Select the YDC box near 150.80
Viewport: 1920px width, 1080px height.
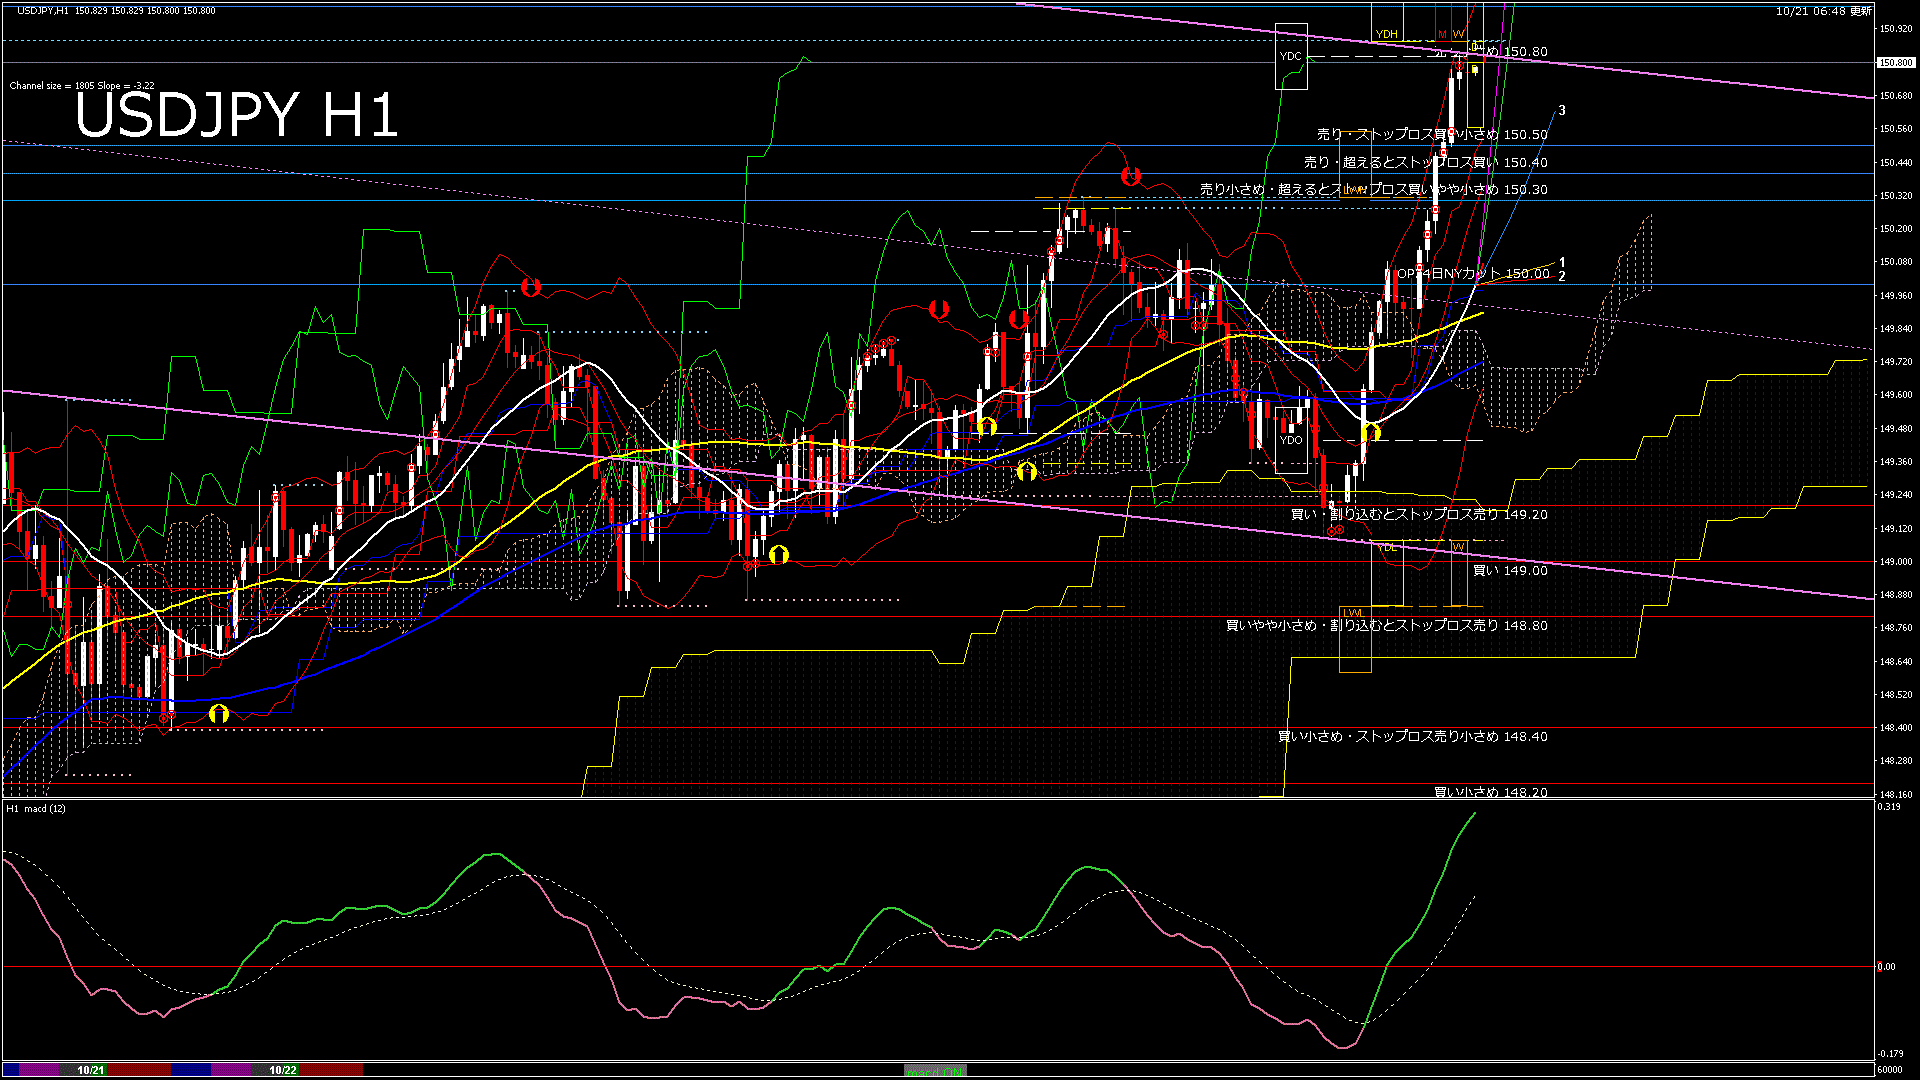1291,56
